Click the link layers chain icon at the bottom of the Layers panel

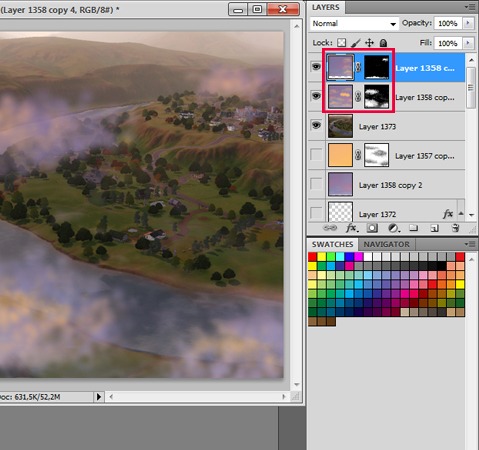[330, 228]
